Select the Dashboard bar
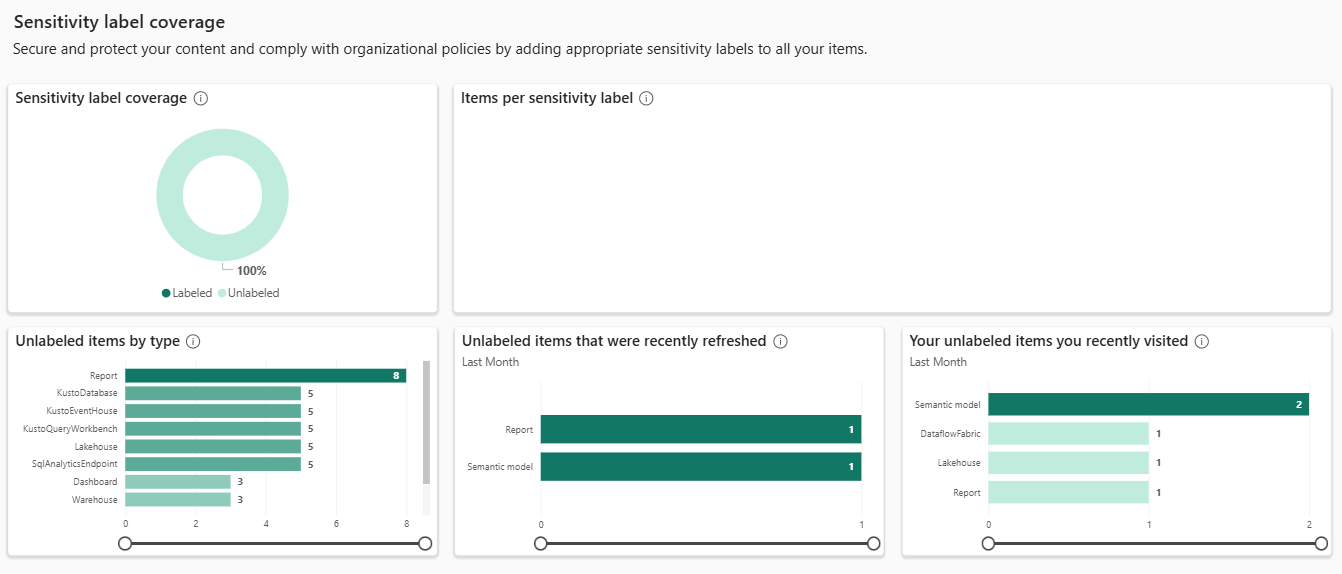1342x574 pixels. tap(177, 482)
